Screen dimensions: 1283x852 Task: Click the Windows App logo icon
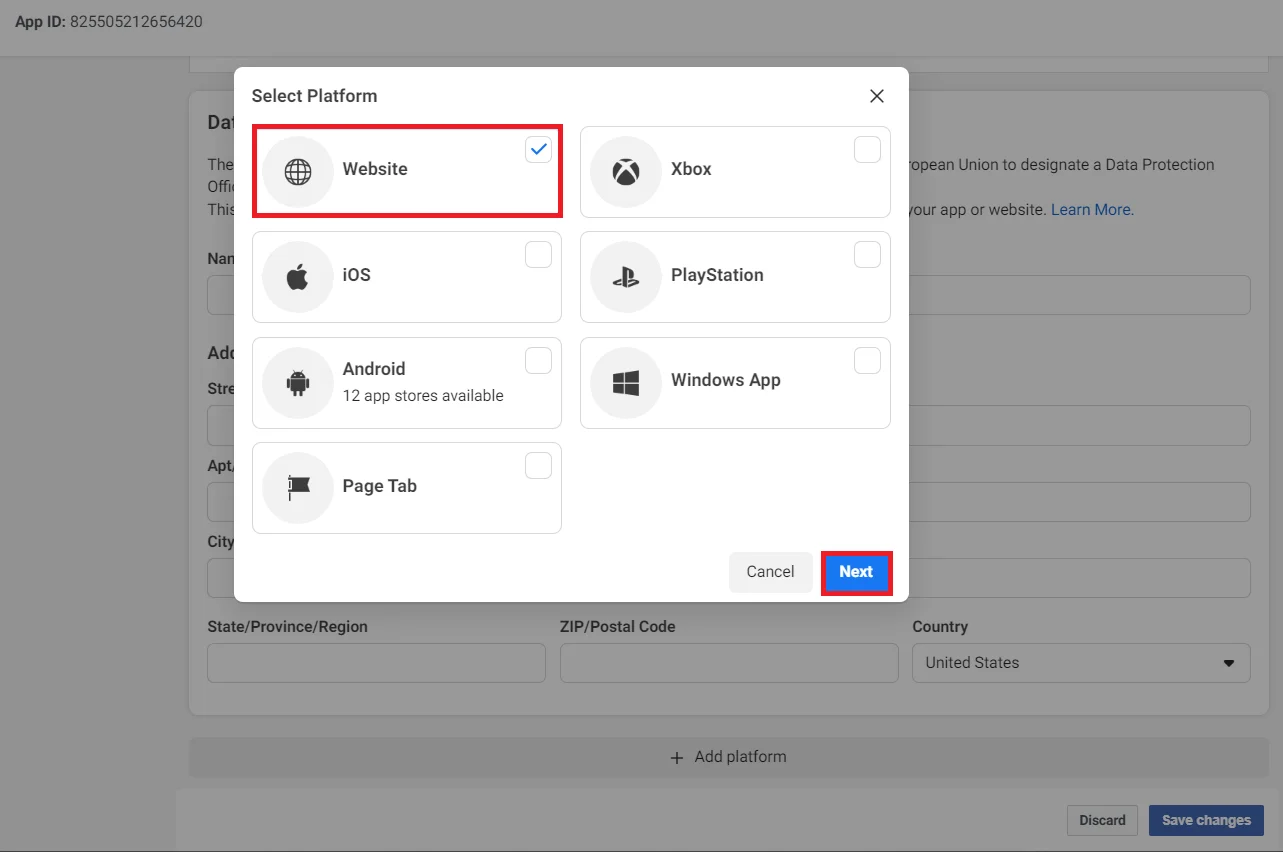(x=626, y=383)
